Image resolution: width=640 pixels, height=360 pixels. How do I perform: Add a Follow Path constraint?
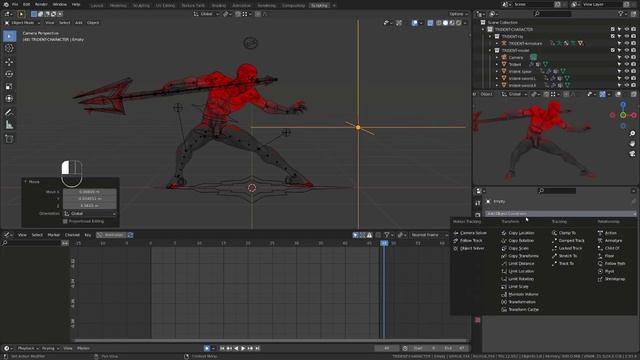pos(611,264)
